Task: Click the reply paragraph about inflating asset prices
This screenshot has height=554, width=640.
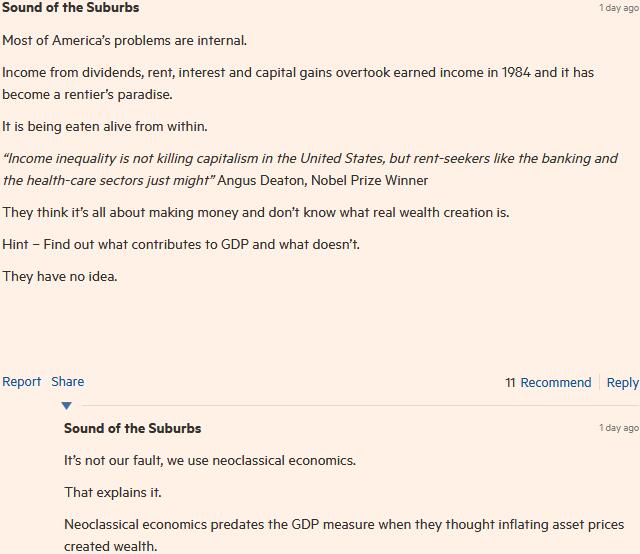Action: (344, 535)
